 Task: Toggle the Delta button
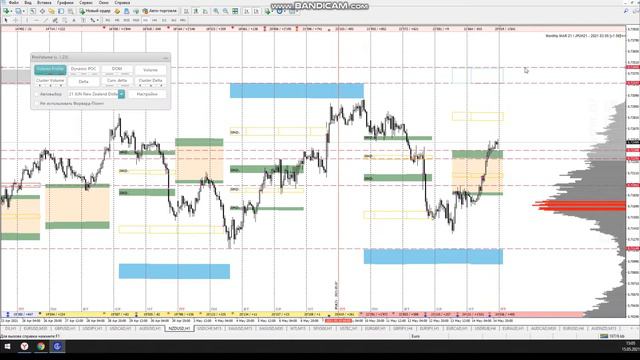[x=84, y=82]
